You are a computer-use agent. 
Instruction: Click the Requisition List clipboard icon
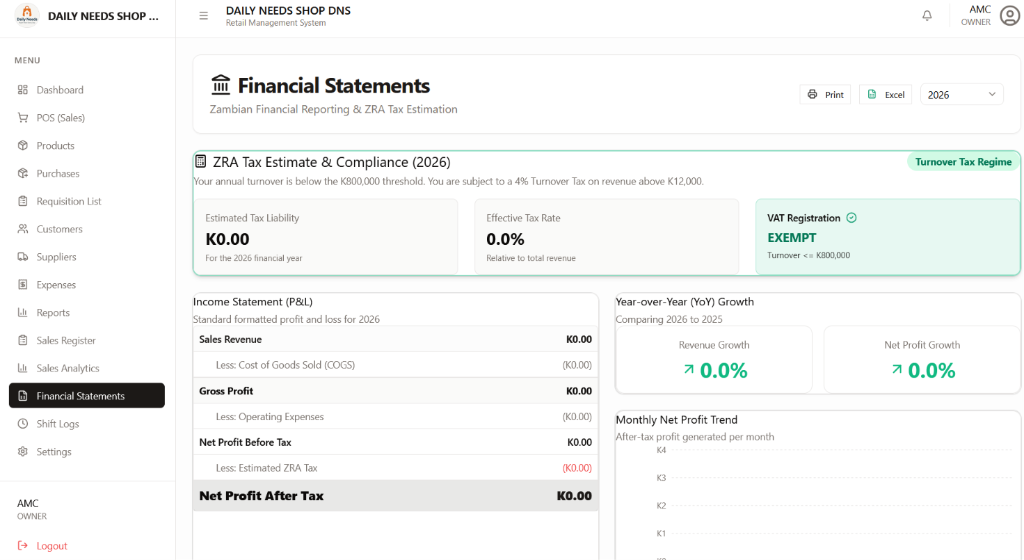coord(23,201)
